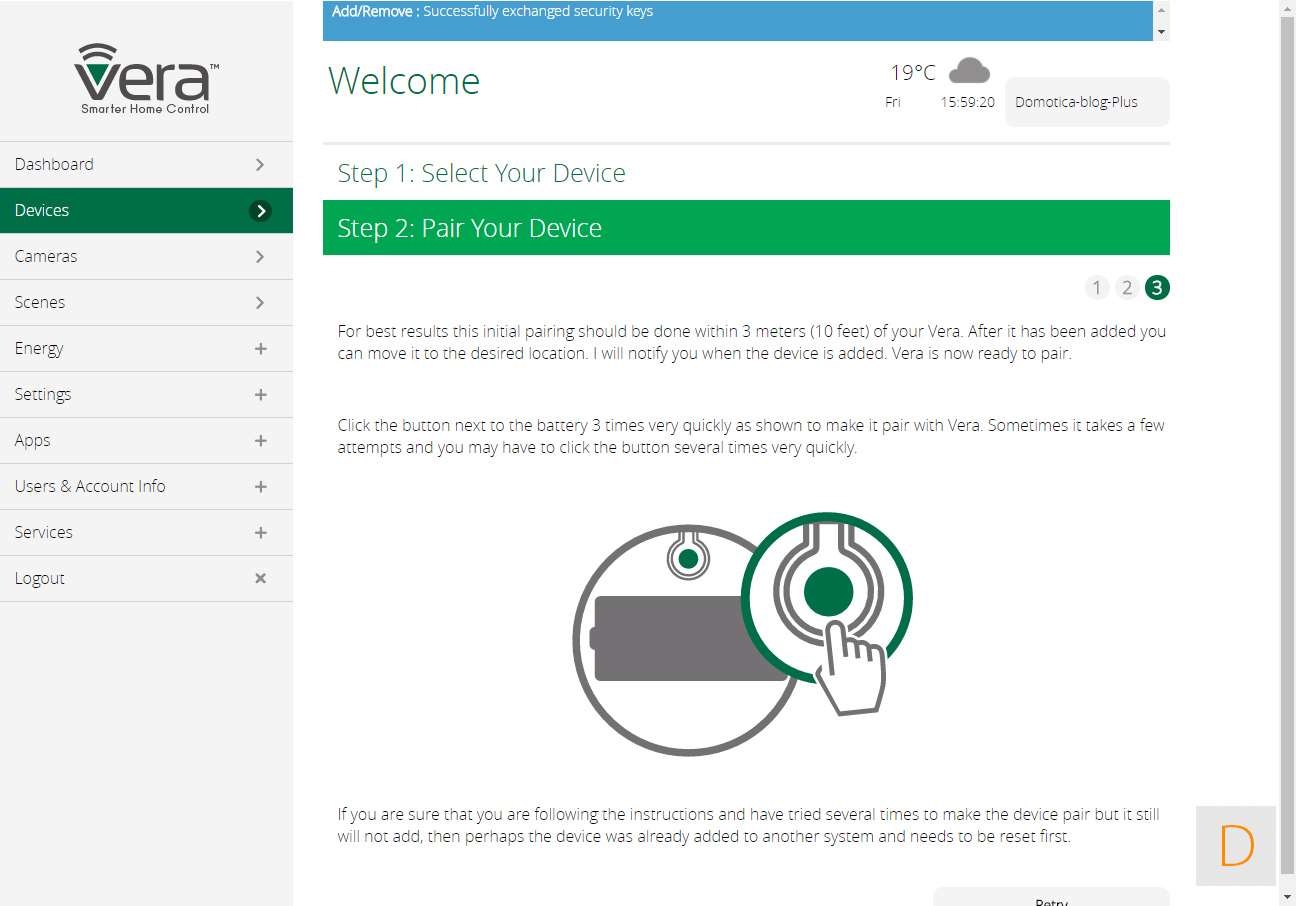Click the orange D badge icon

pos(1236,846)
